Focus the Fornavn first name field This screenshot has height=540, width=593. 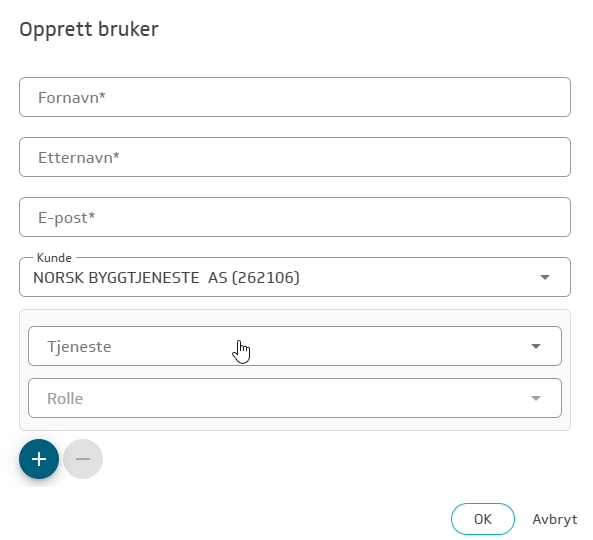pyautogui.click(x=295, y=97)
